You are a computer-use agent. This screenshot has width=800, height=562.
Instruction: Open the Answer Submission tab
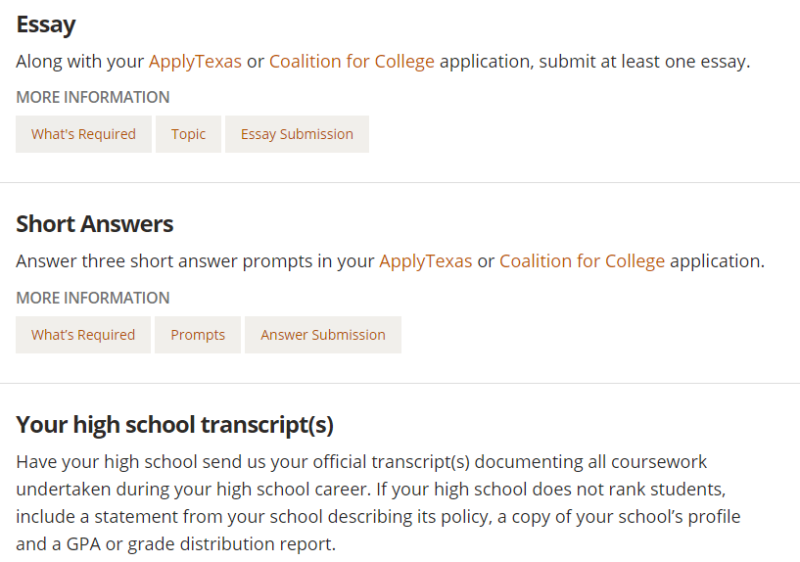323,335
